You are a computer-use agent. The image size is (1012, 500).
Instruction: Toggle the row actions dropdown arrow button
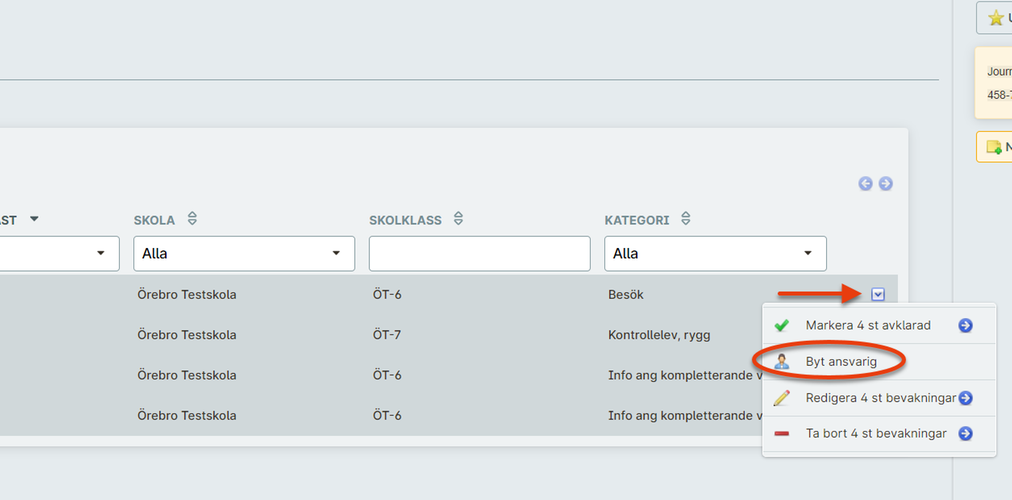tap(878, 295)
